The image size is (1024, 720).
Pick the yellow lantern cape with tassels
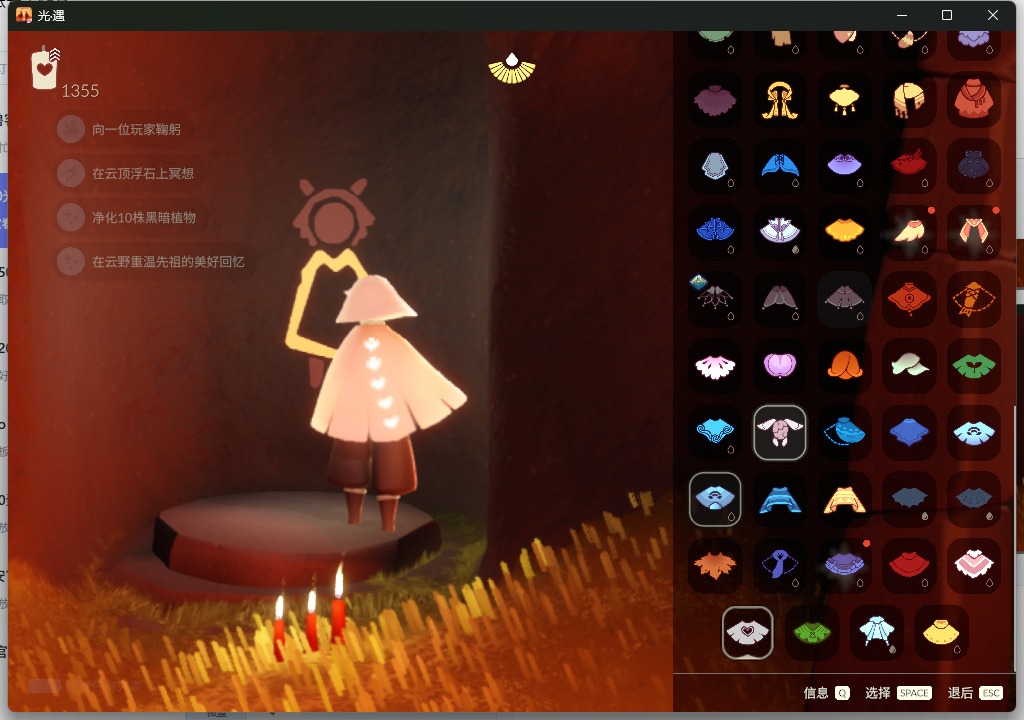pyautogui.click(x=844, y=99)
